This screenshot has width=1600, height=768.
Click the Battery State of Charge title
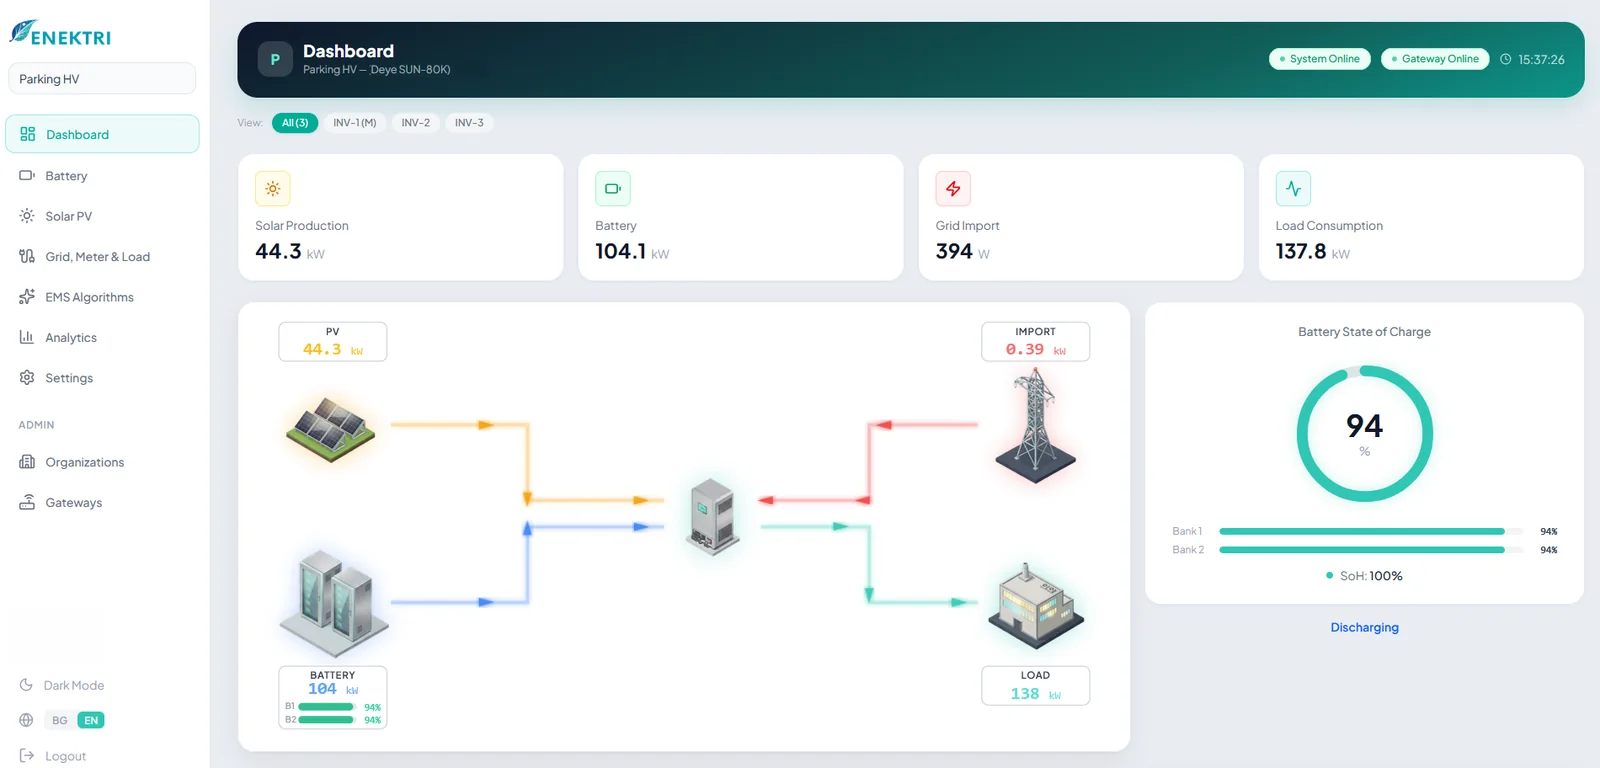tap(1365, 332)
